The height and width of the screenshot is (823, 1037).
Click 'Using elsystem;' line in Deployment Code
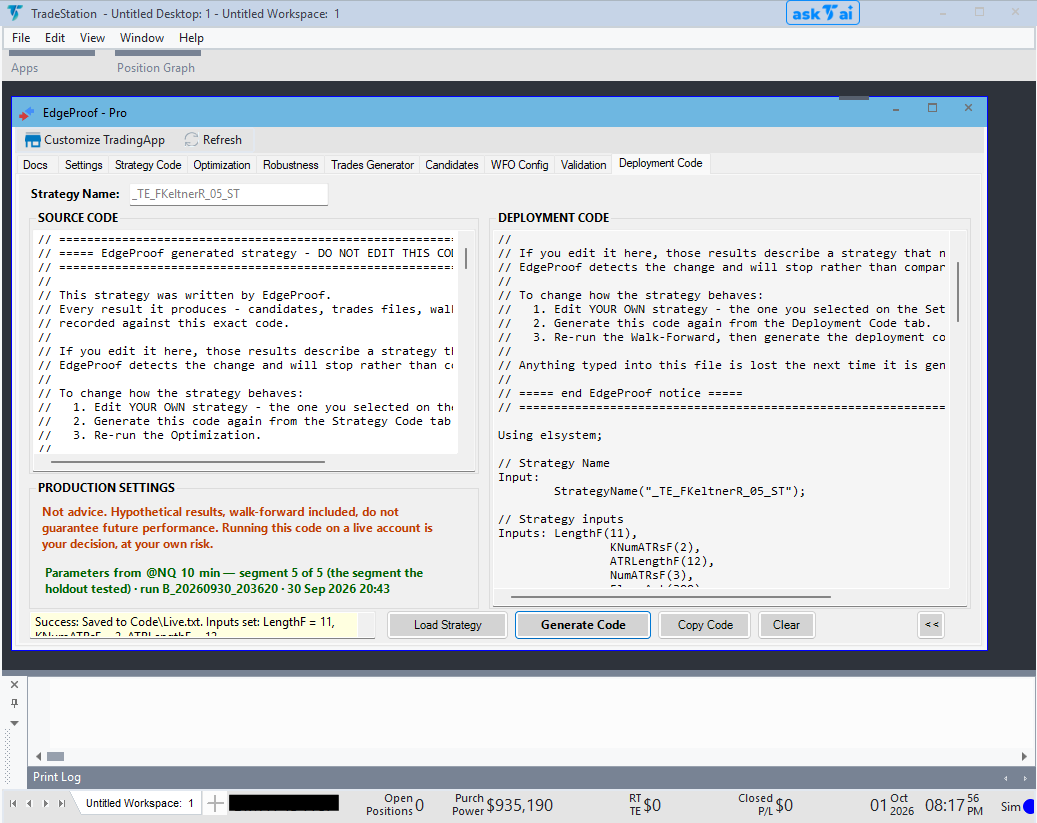coord(550,435)
